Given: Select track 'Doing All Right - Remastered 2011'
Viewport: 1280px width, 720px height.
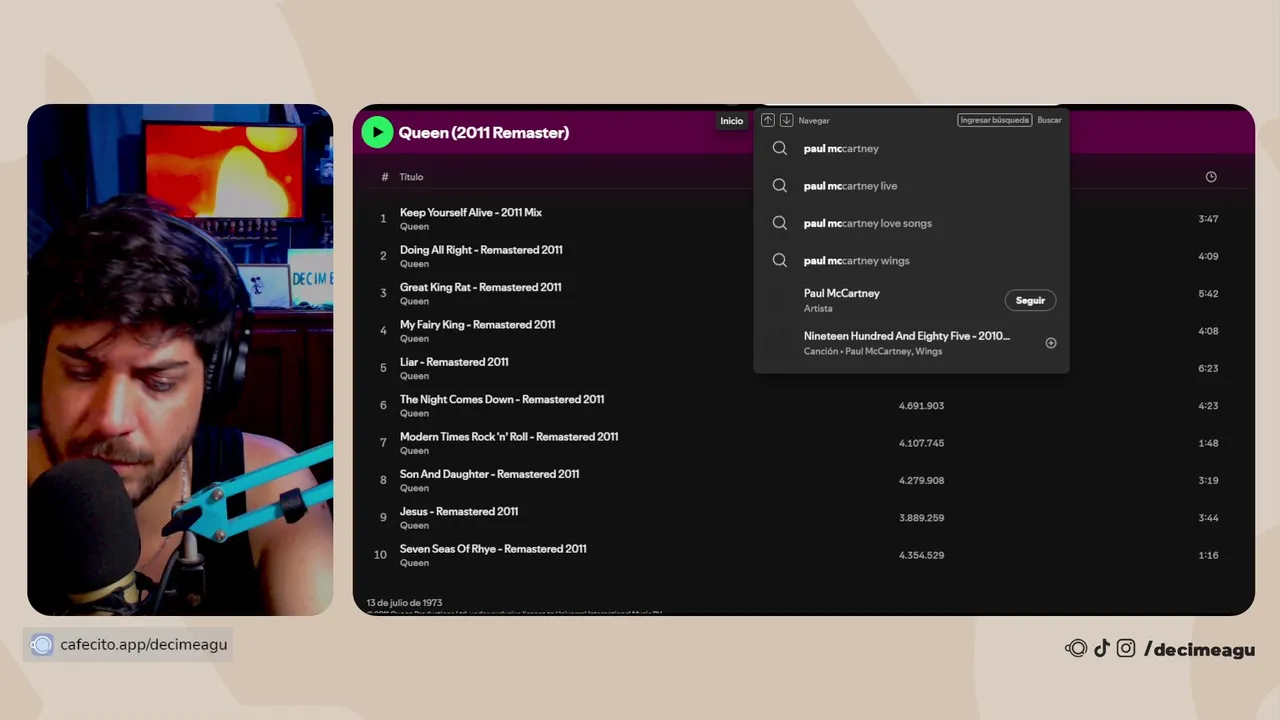Looking at the screenshot, I should pos(481,250).
